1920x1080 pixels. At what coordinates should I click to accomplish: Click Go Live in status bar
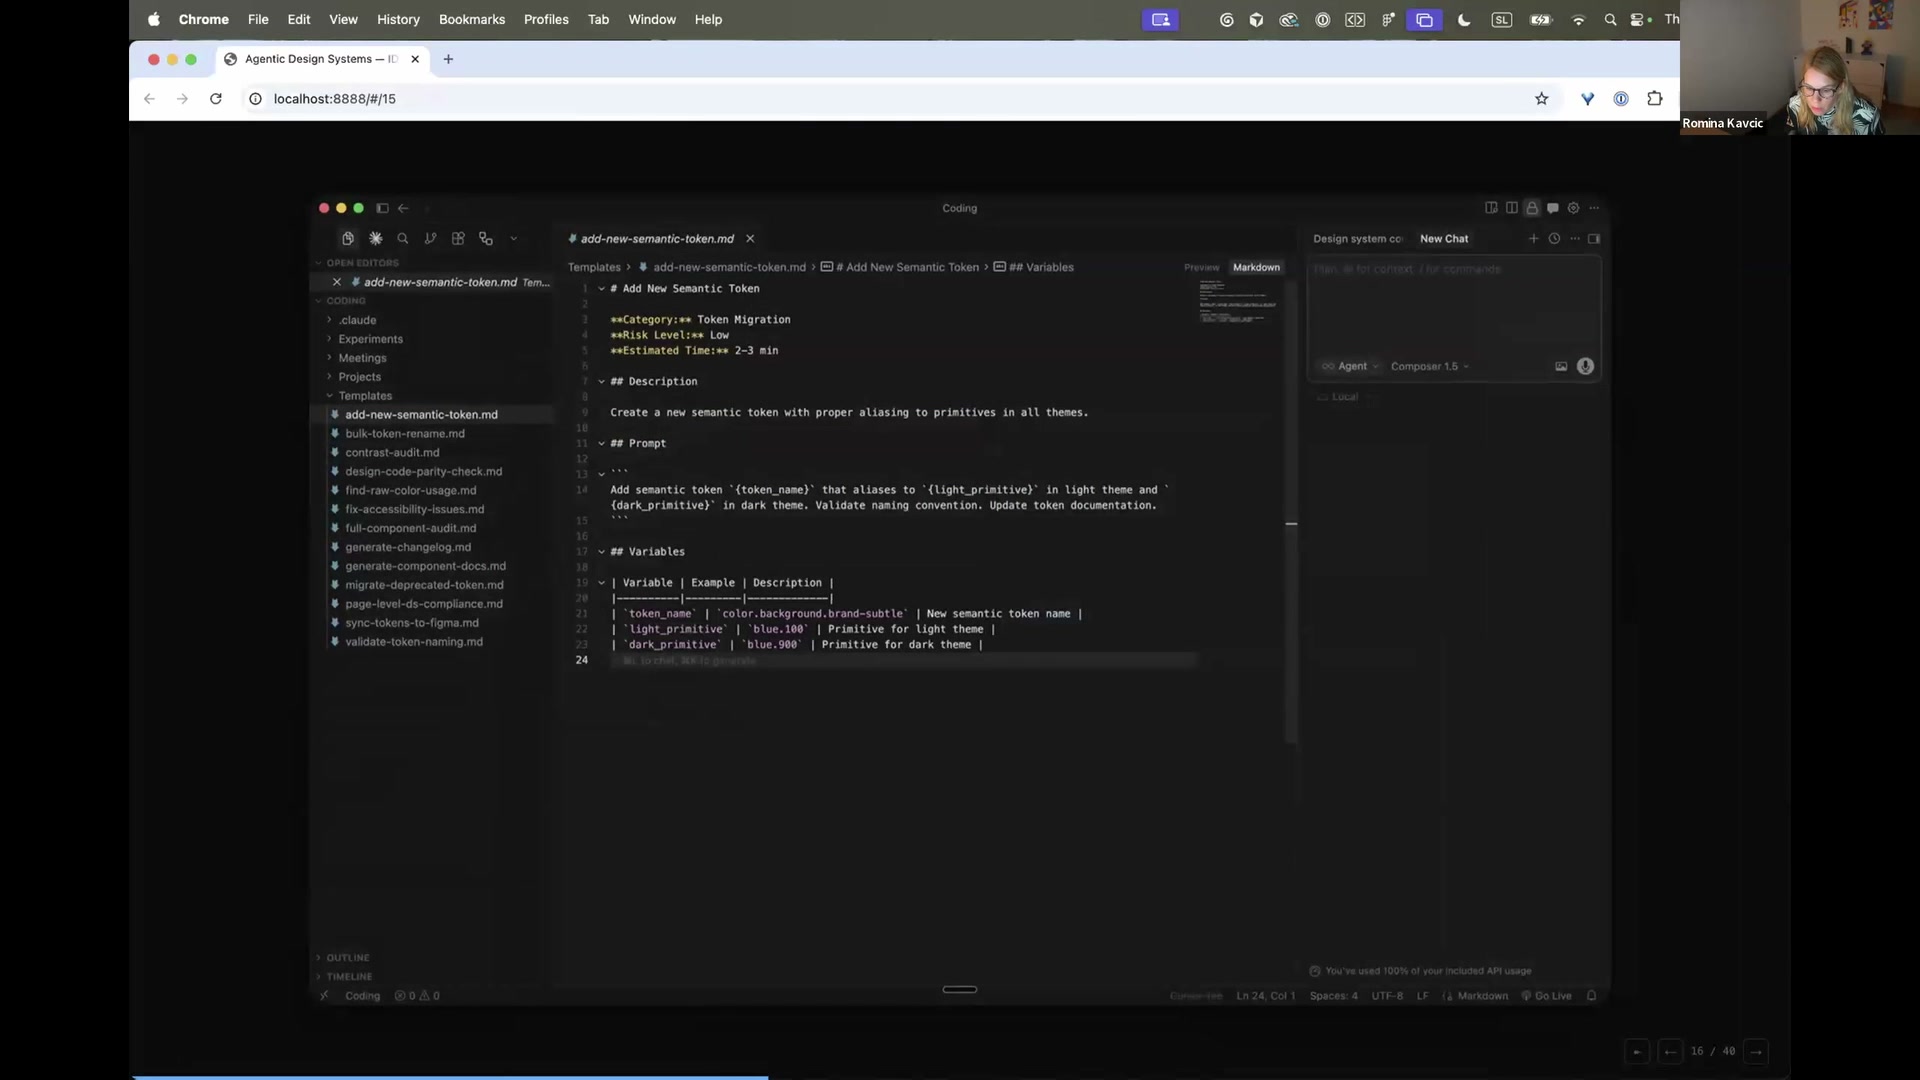[x=1547, y=996]
